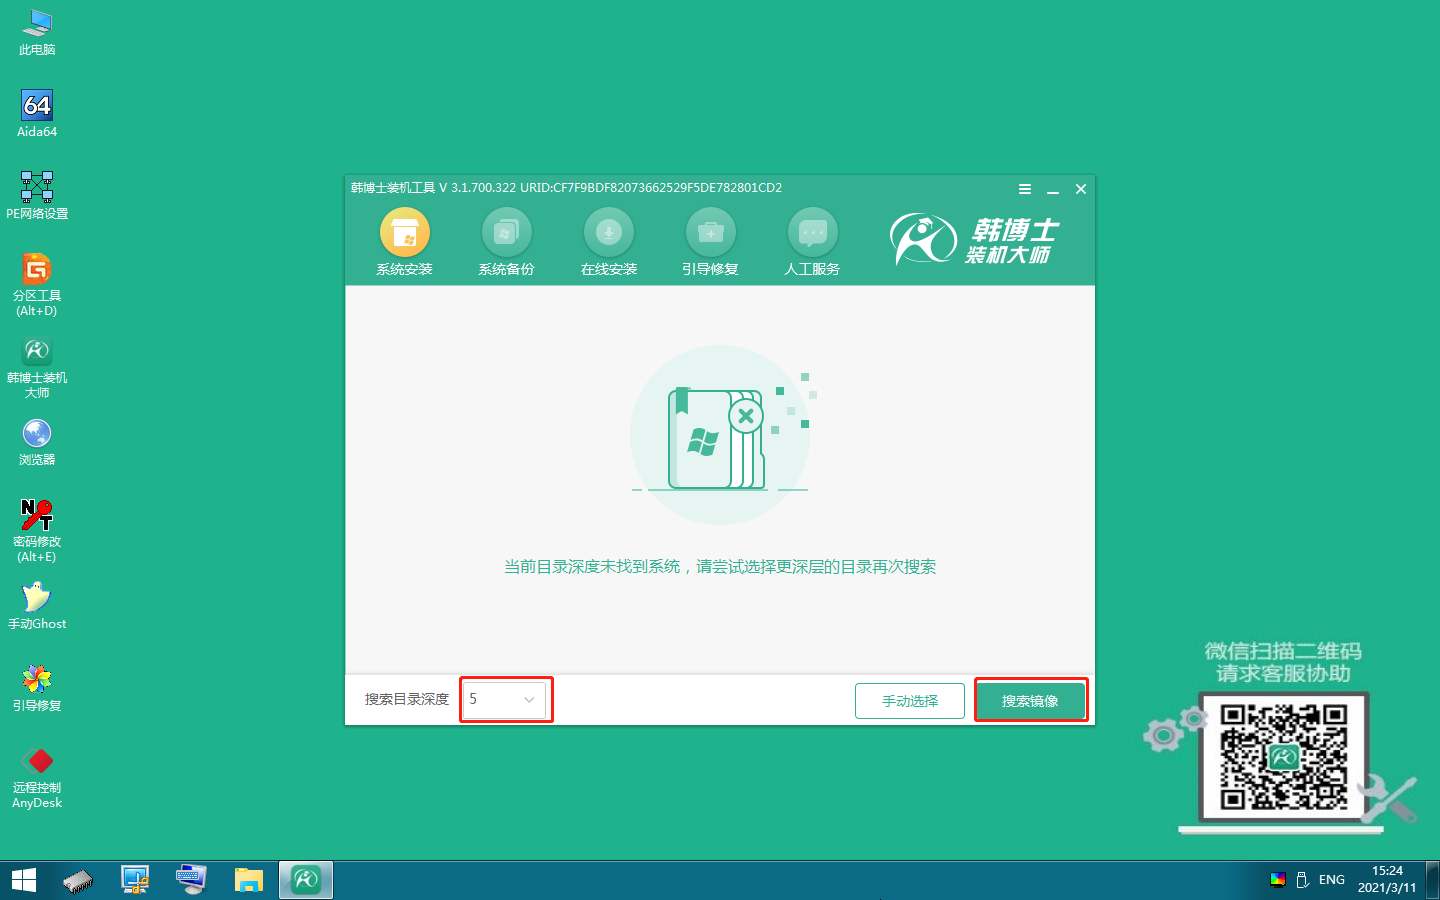Viewport: 1440px width, 900px height.
Task: Open PE网络设置 from the desktop
Action: coord(36,186)
